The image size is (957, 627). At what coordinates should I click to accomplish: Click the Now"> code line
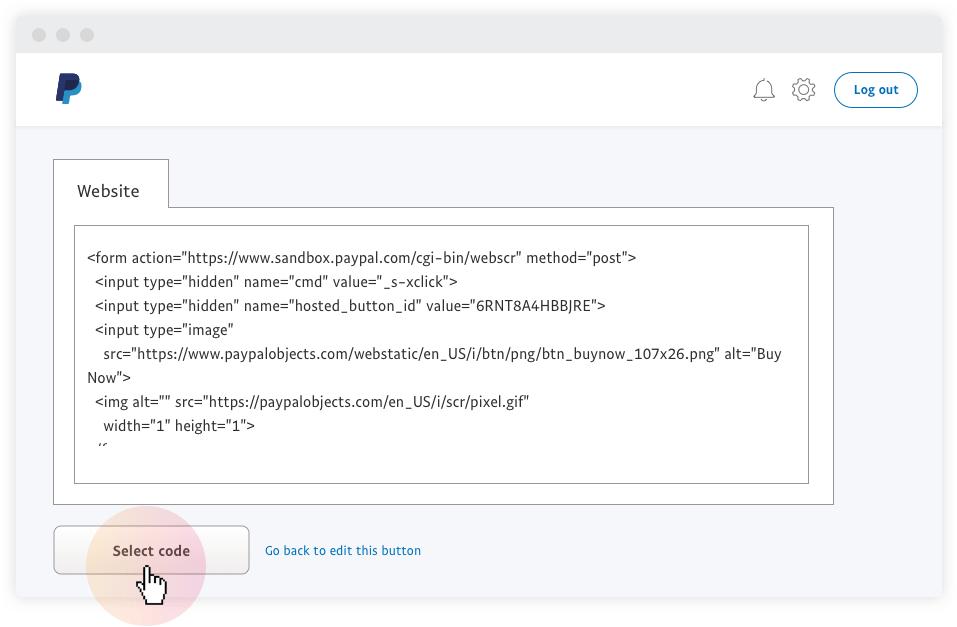(x=109, y=378)
